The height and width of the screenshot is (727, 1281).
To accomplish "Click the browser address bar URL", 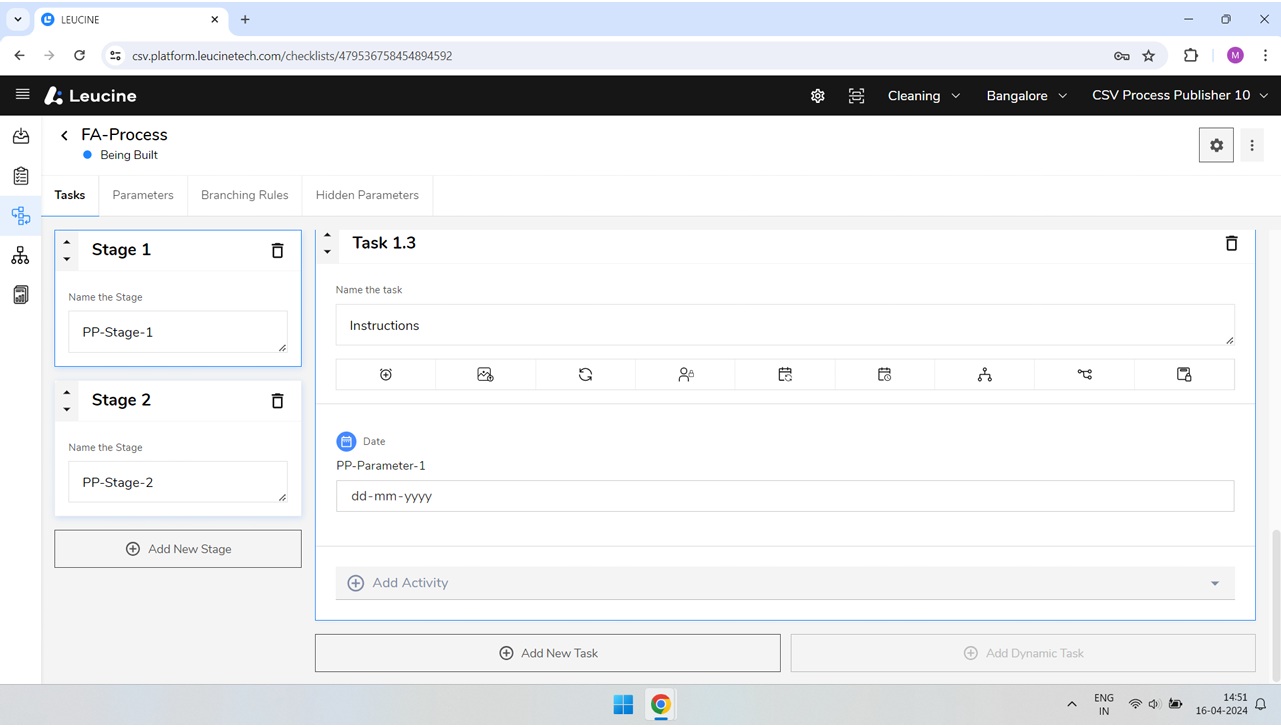I will [x=292, y=56].
